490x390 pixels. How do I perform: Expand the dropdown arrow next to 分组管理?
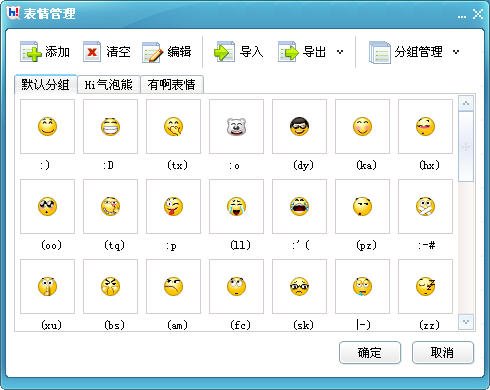coord(456,52)
